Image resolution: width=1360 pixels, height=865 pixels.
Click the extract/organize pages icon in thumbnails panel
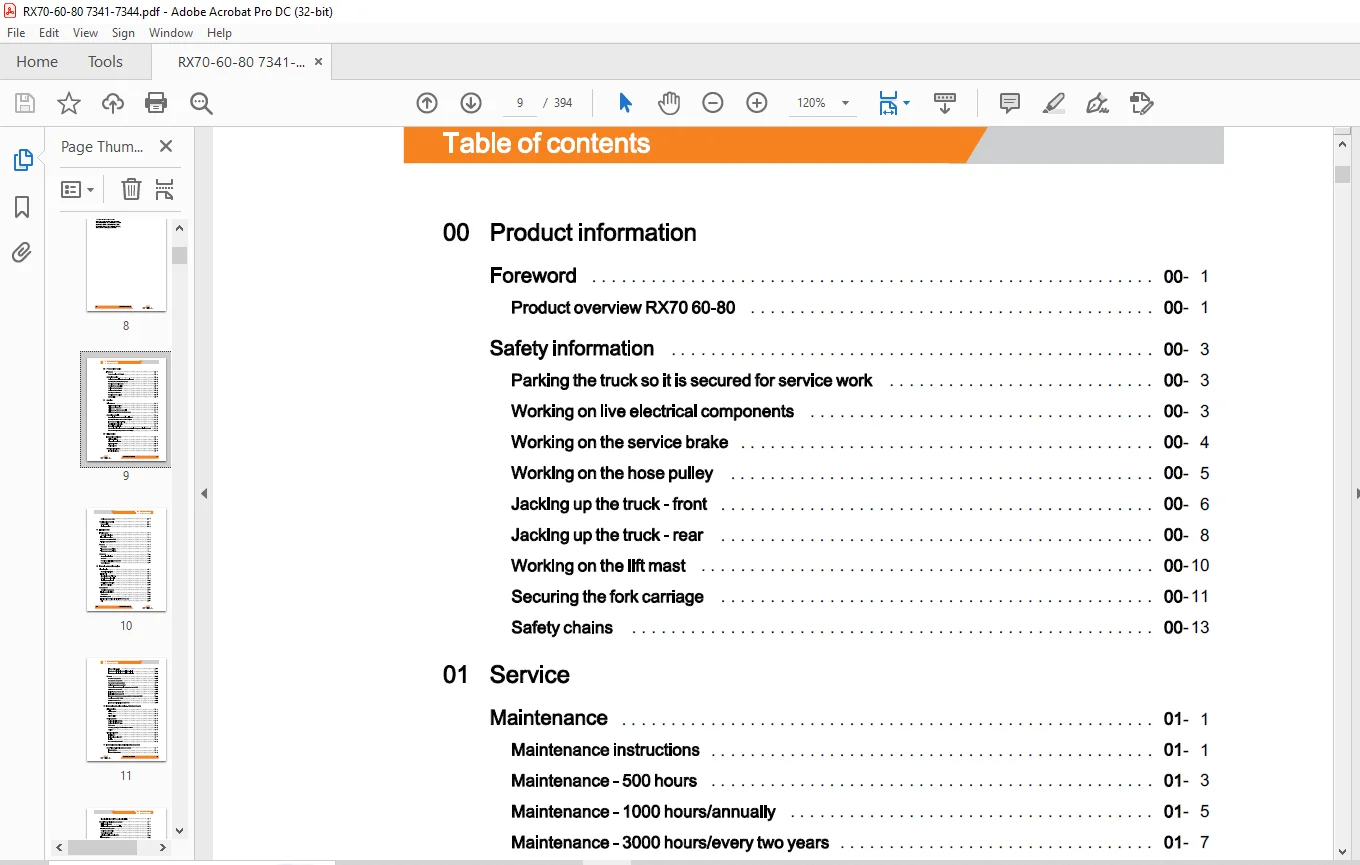(165, 189)
